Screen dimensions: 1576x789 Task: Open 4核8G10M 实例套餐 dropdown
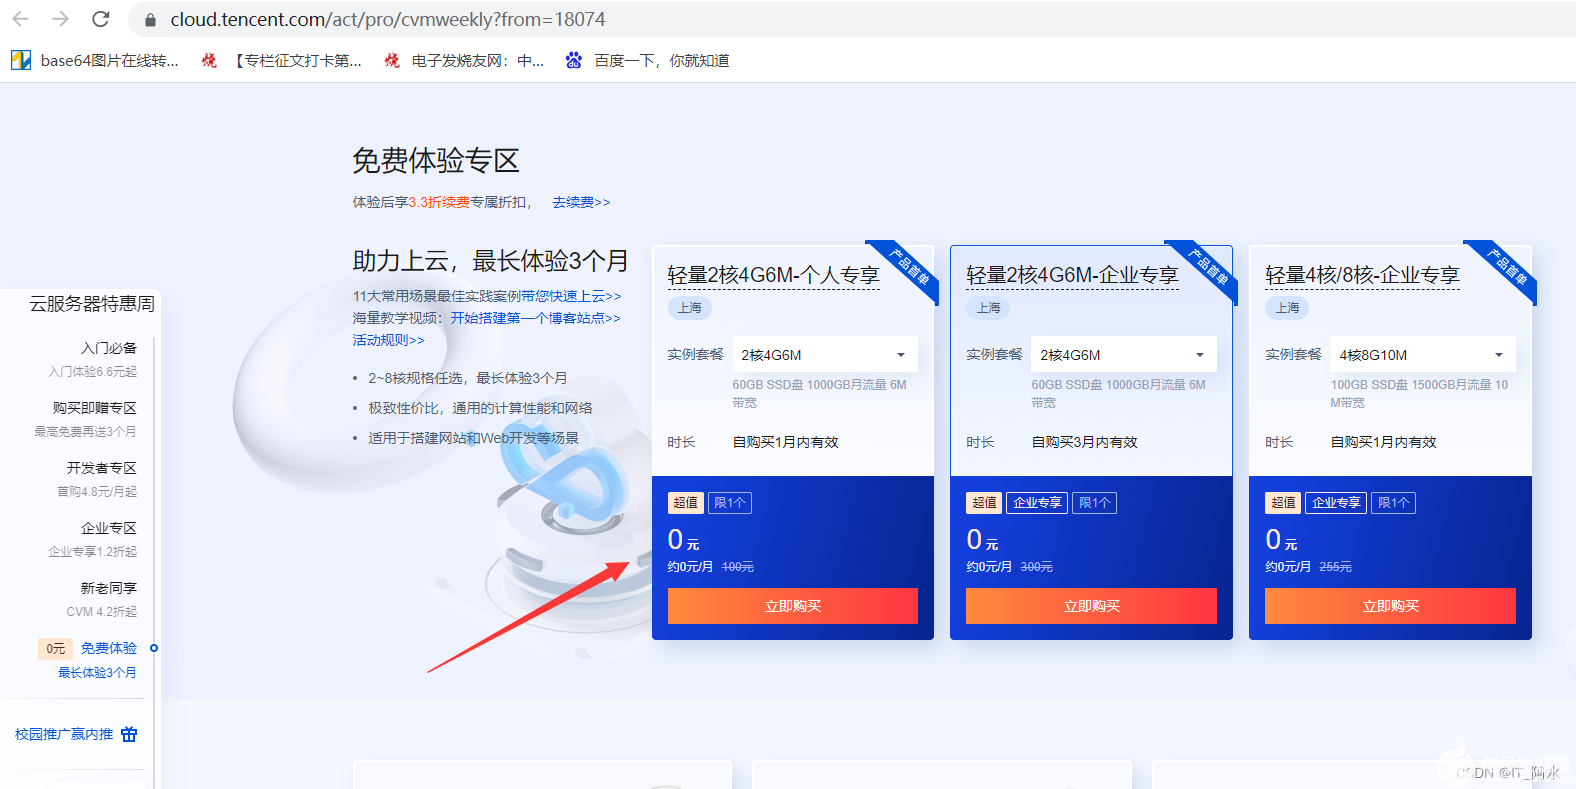tap(1423, 355)
